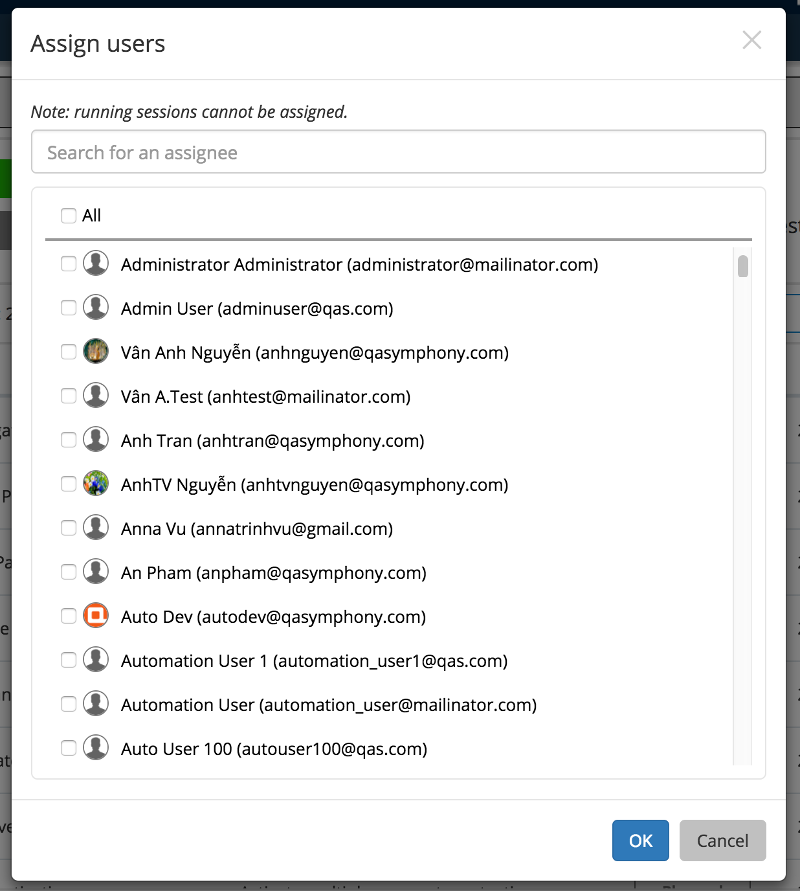Screen dimensions: 800x891
Task: Click An Pham's avatar icon
Action: [x=95, y=572]
